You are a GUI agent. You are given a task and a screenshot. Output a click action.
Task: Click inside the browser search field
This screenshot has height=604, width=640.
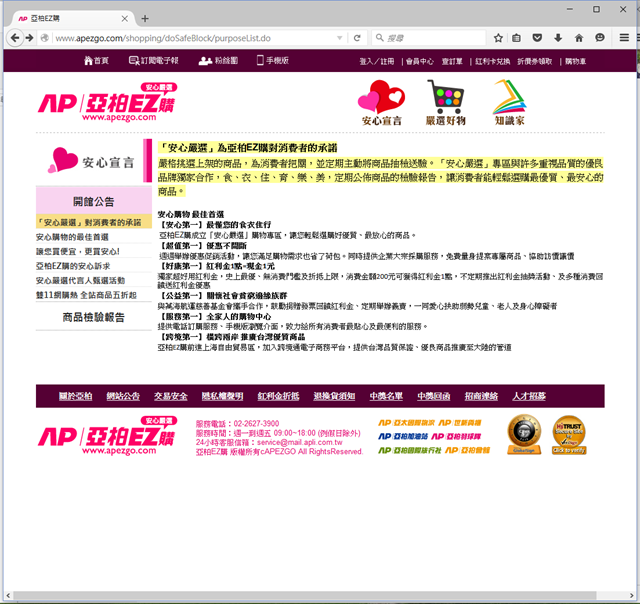[x=429, y=38]
